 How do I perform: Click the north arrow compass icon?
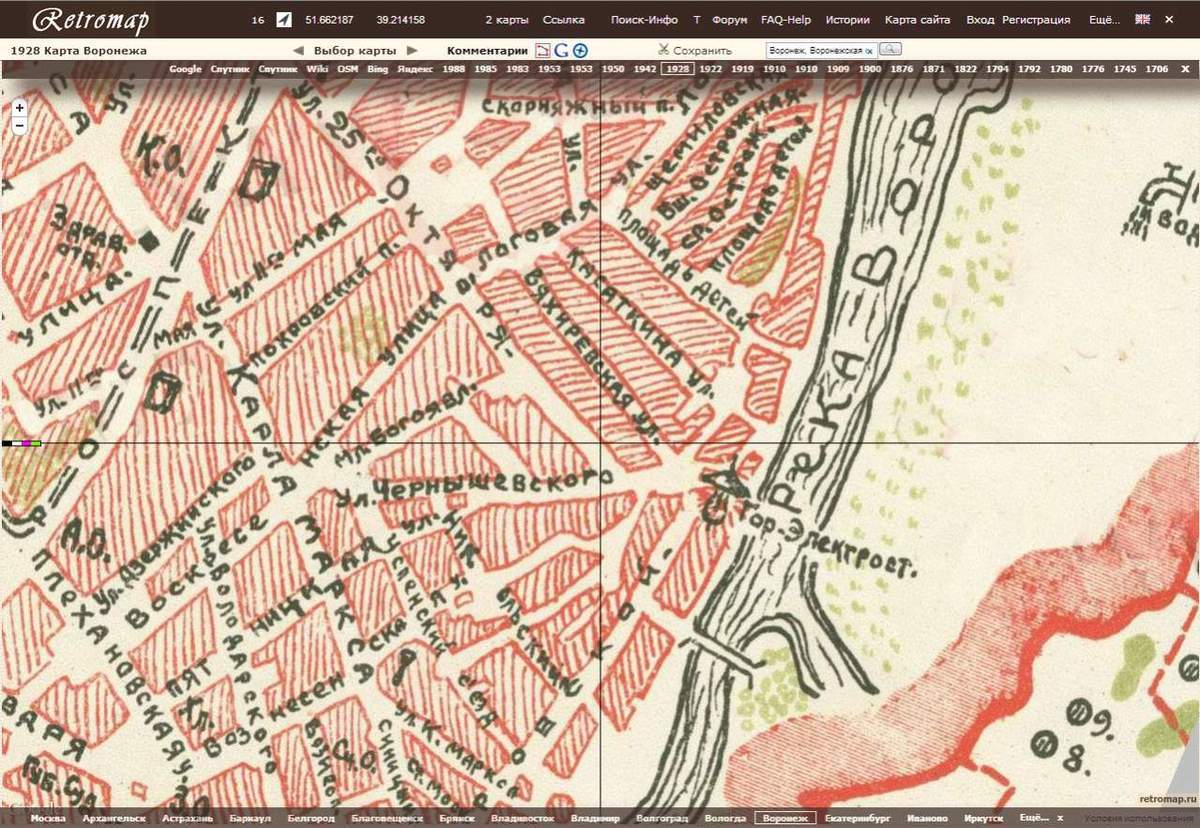pyautogui.click(x=283, y=20)
